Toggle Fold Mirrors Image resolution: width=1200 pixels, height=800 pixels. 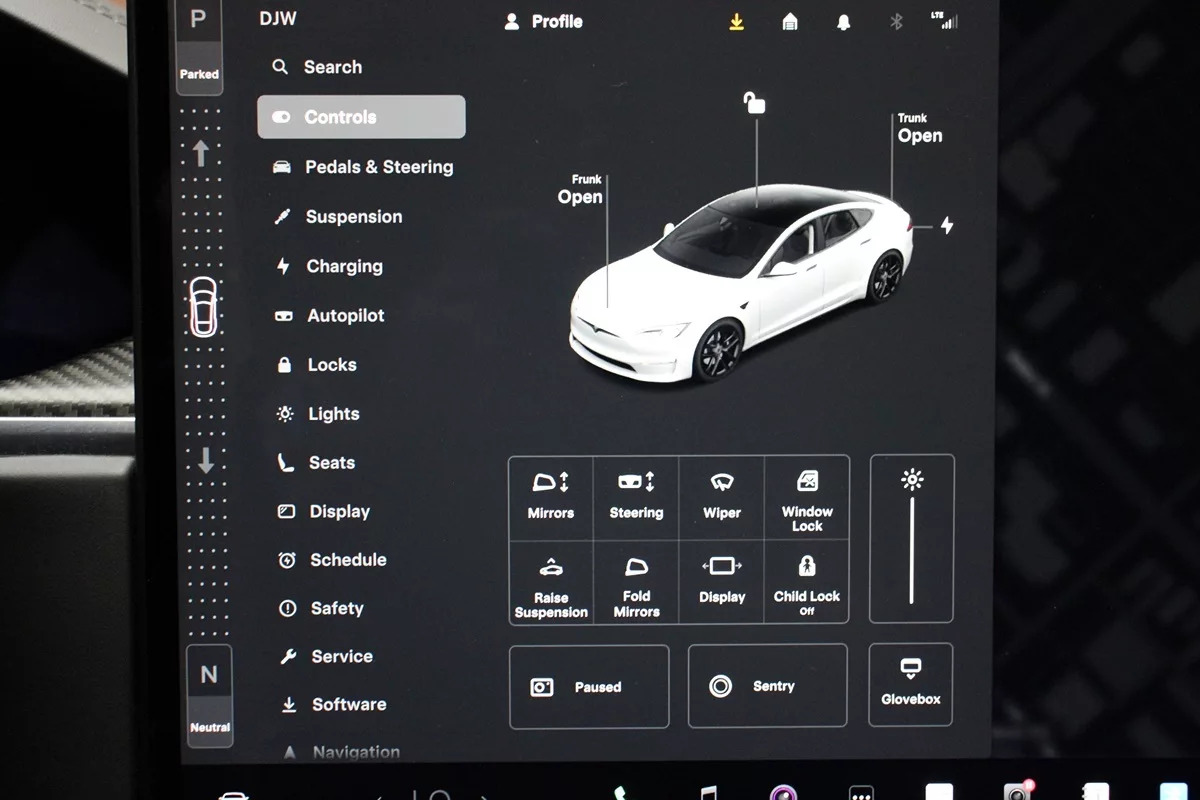[636, 584]
